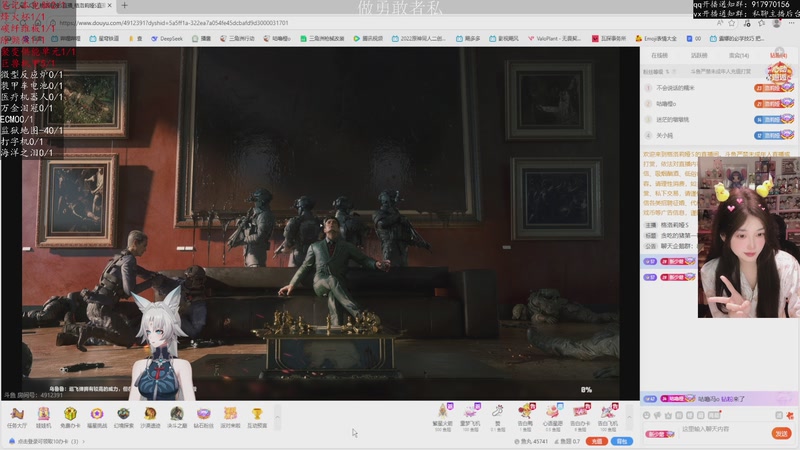
Task: Open the ValoPlant bookmark
Action: [x=555, y=38]
